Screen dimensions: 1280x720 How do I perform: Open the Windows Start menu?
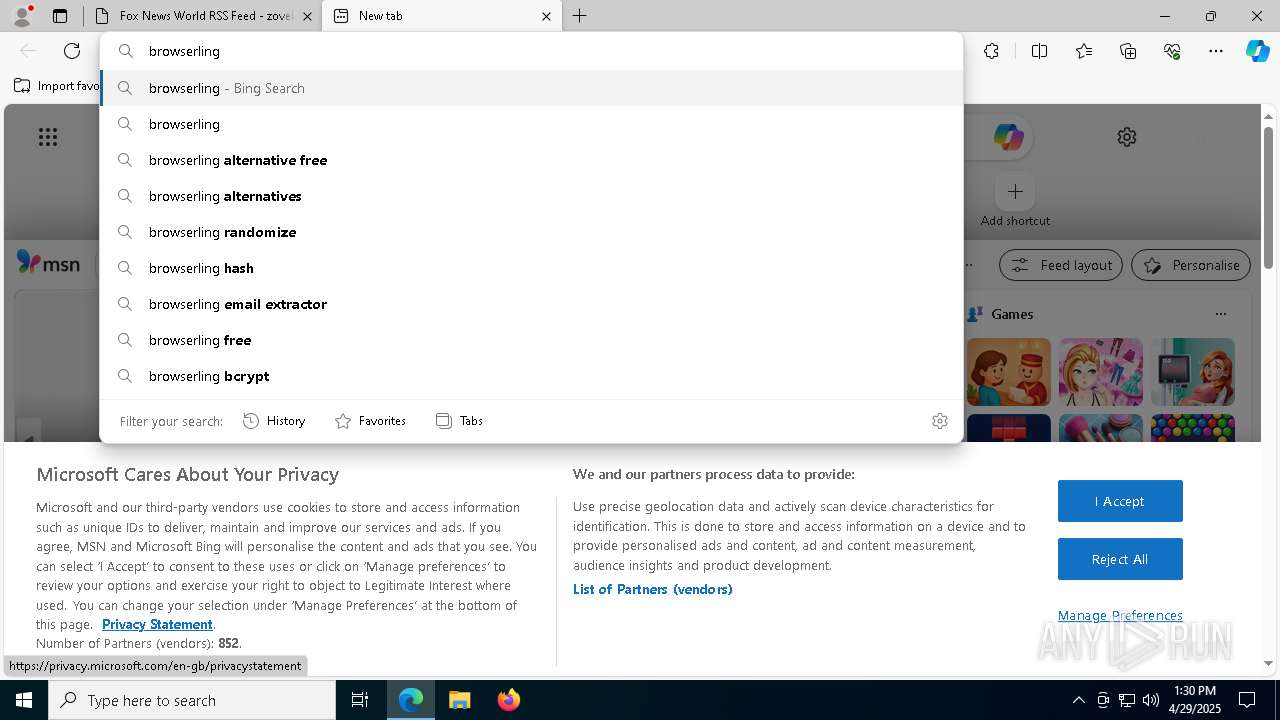click(24, 700)
